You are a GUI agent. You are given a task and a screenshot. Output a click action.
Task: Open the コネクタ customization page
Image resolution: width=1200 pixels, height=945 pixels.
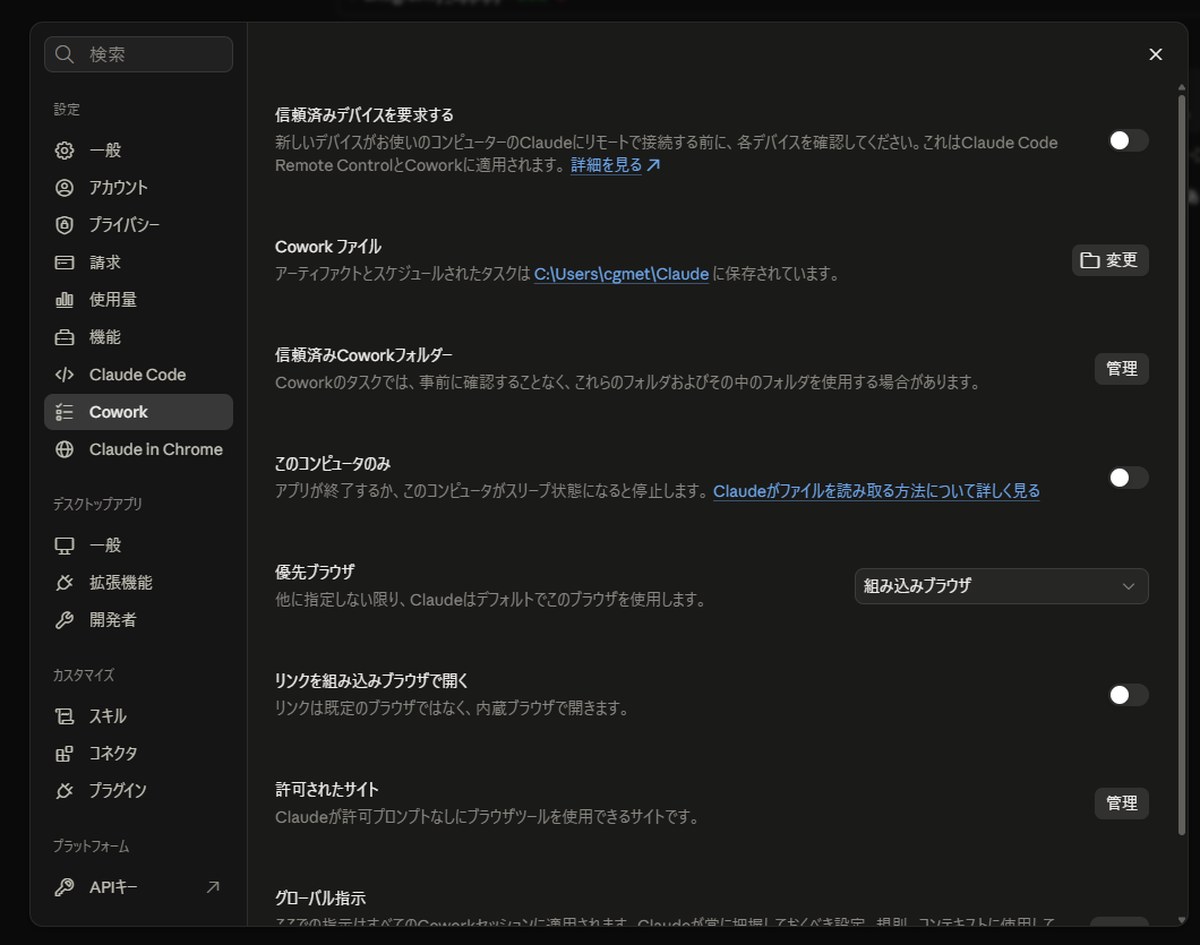[x=138, y=753]
